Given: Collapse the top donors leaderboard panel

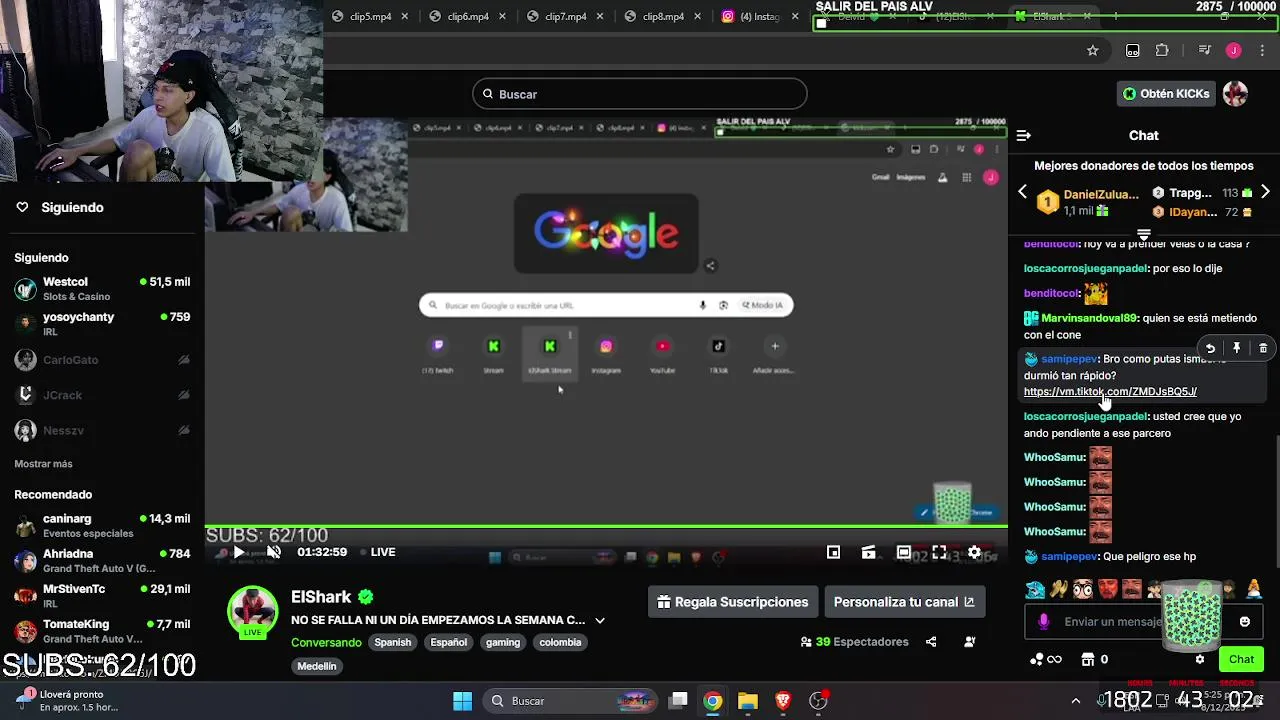Looking at the screenshot, I should 1144,235.
